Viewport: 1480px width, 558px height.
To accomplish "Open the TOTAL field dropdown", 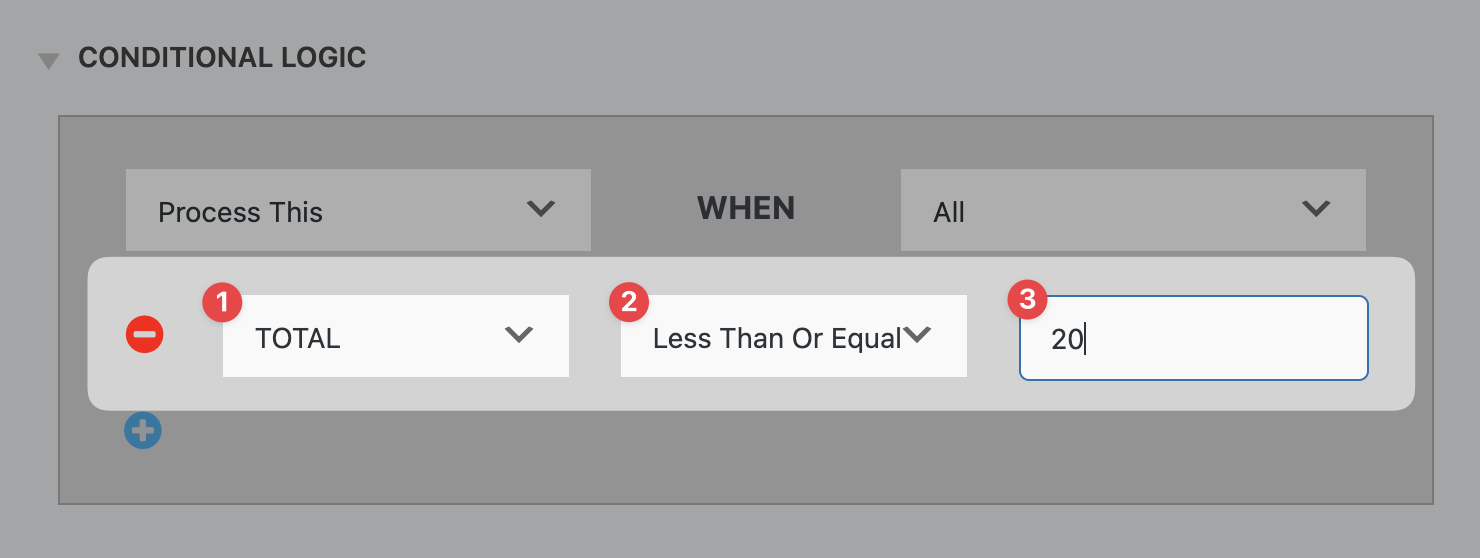I will pos(395,337).
